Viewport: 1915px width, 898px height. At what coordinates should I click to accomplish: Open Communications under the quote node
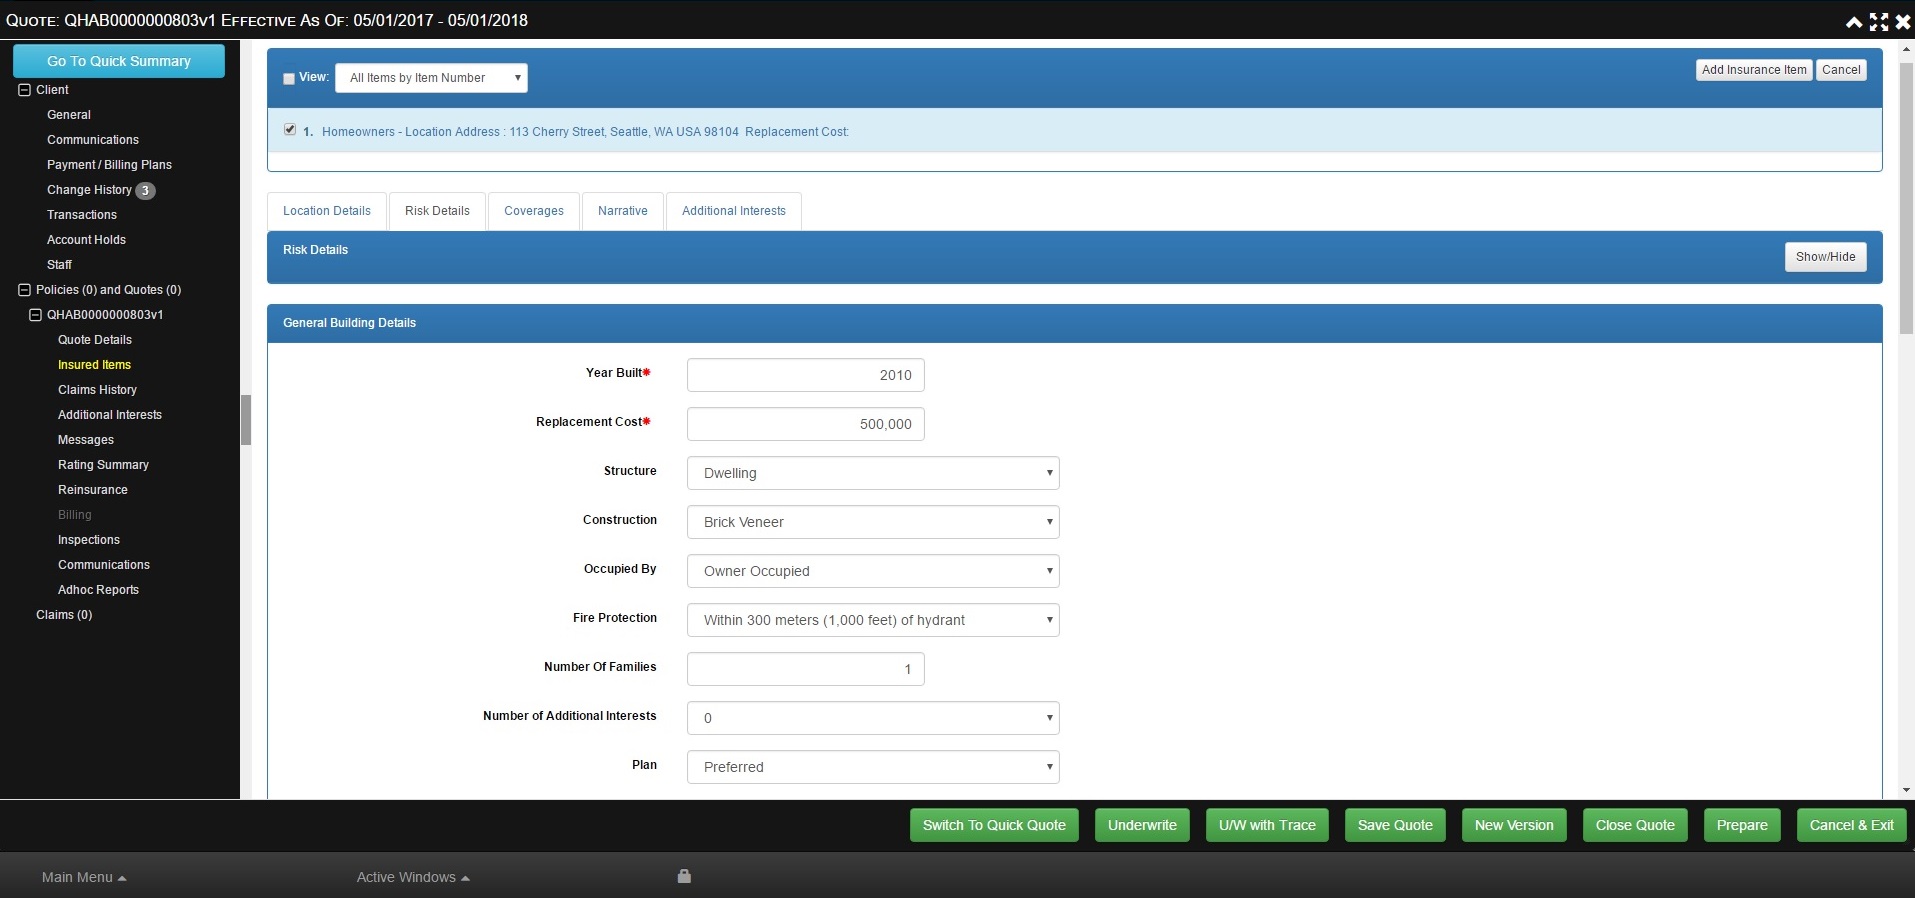[x=104, y=565]
